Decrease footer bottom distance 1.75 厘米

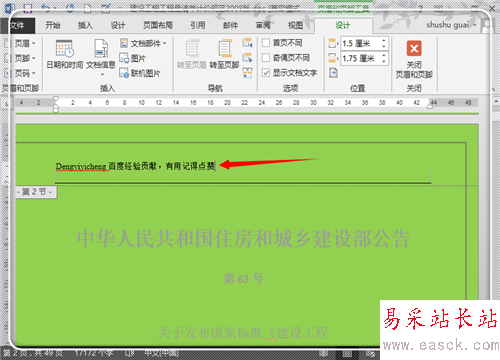point(383,61)
